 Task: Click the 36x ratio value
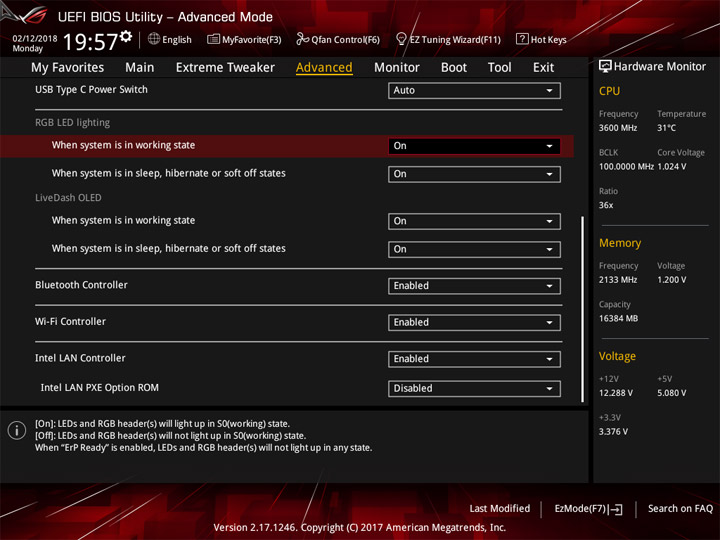click(606, 205)
